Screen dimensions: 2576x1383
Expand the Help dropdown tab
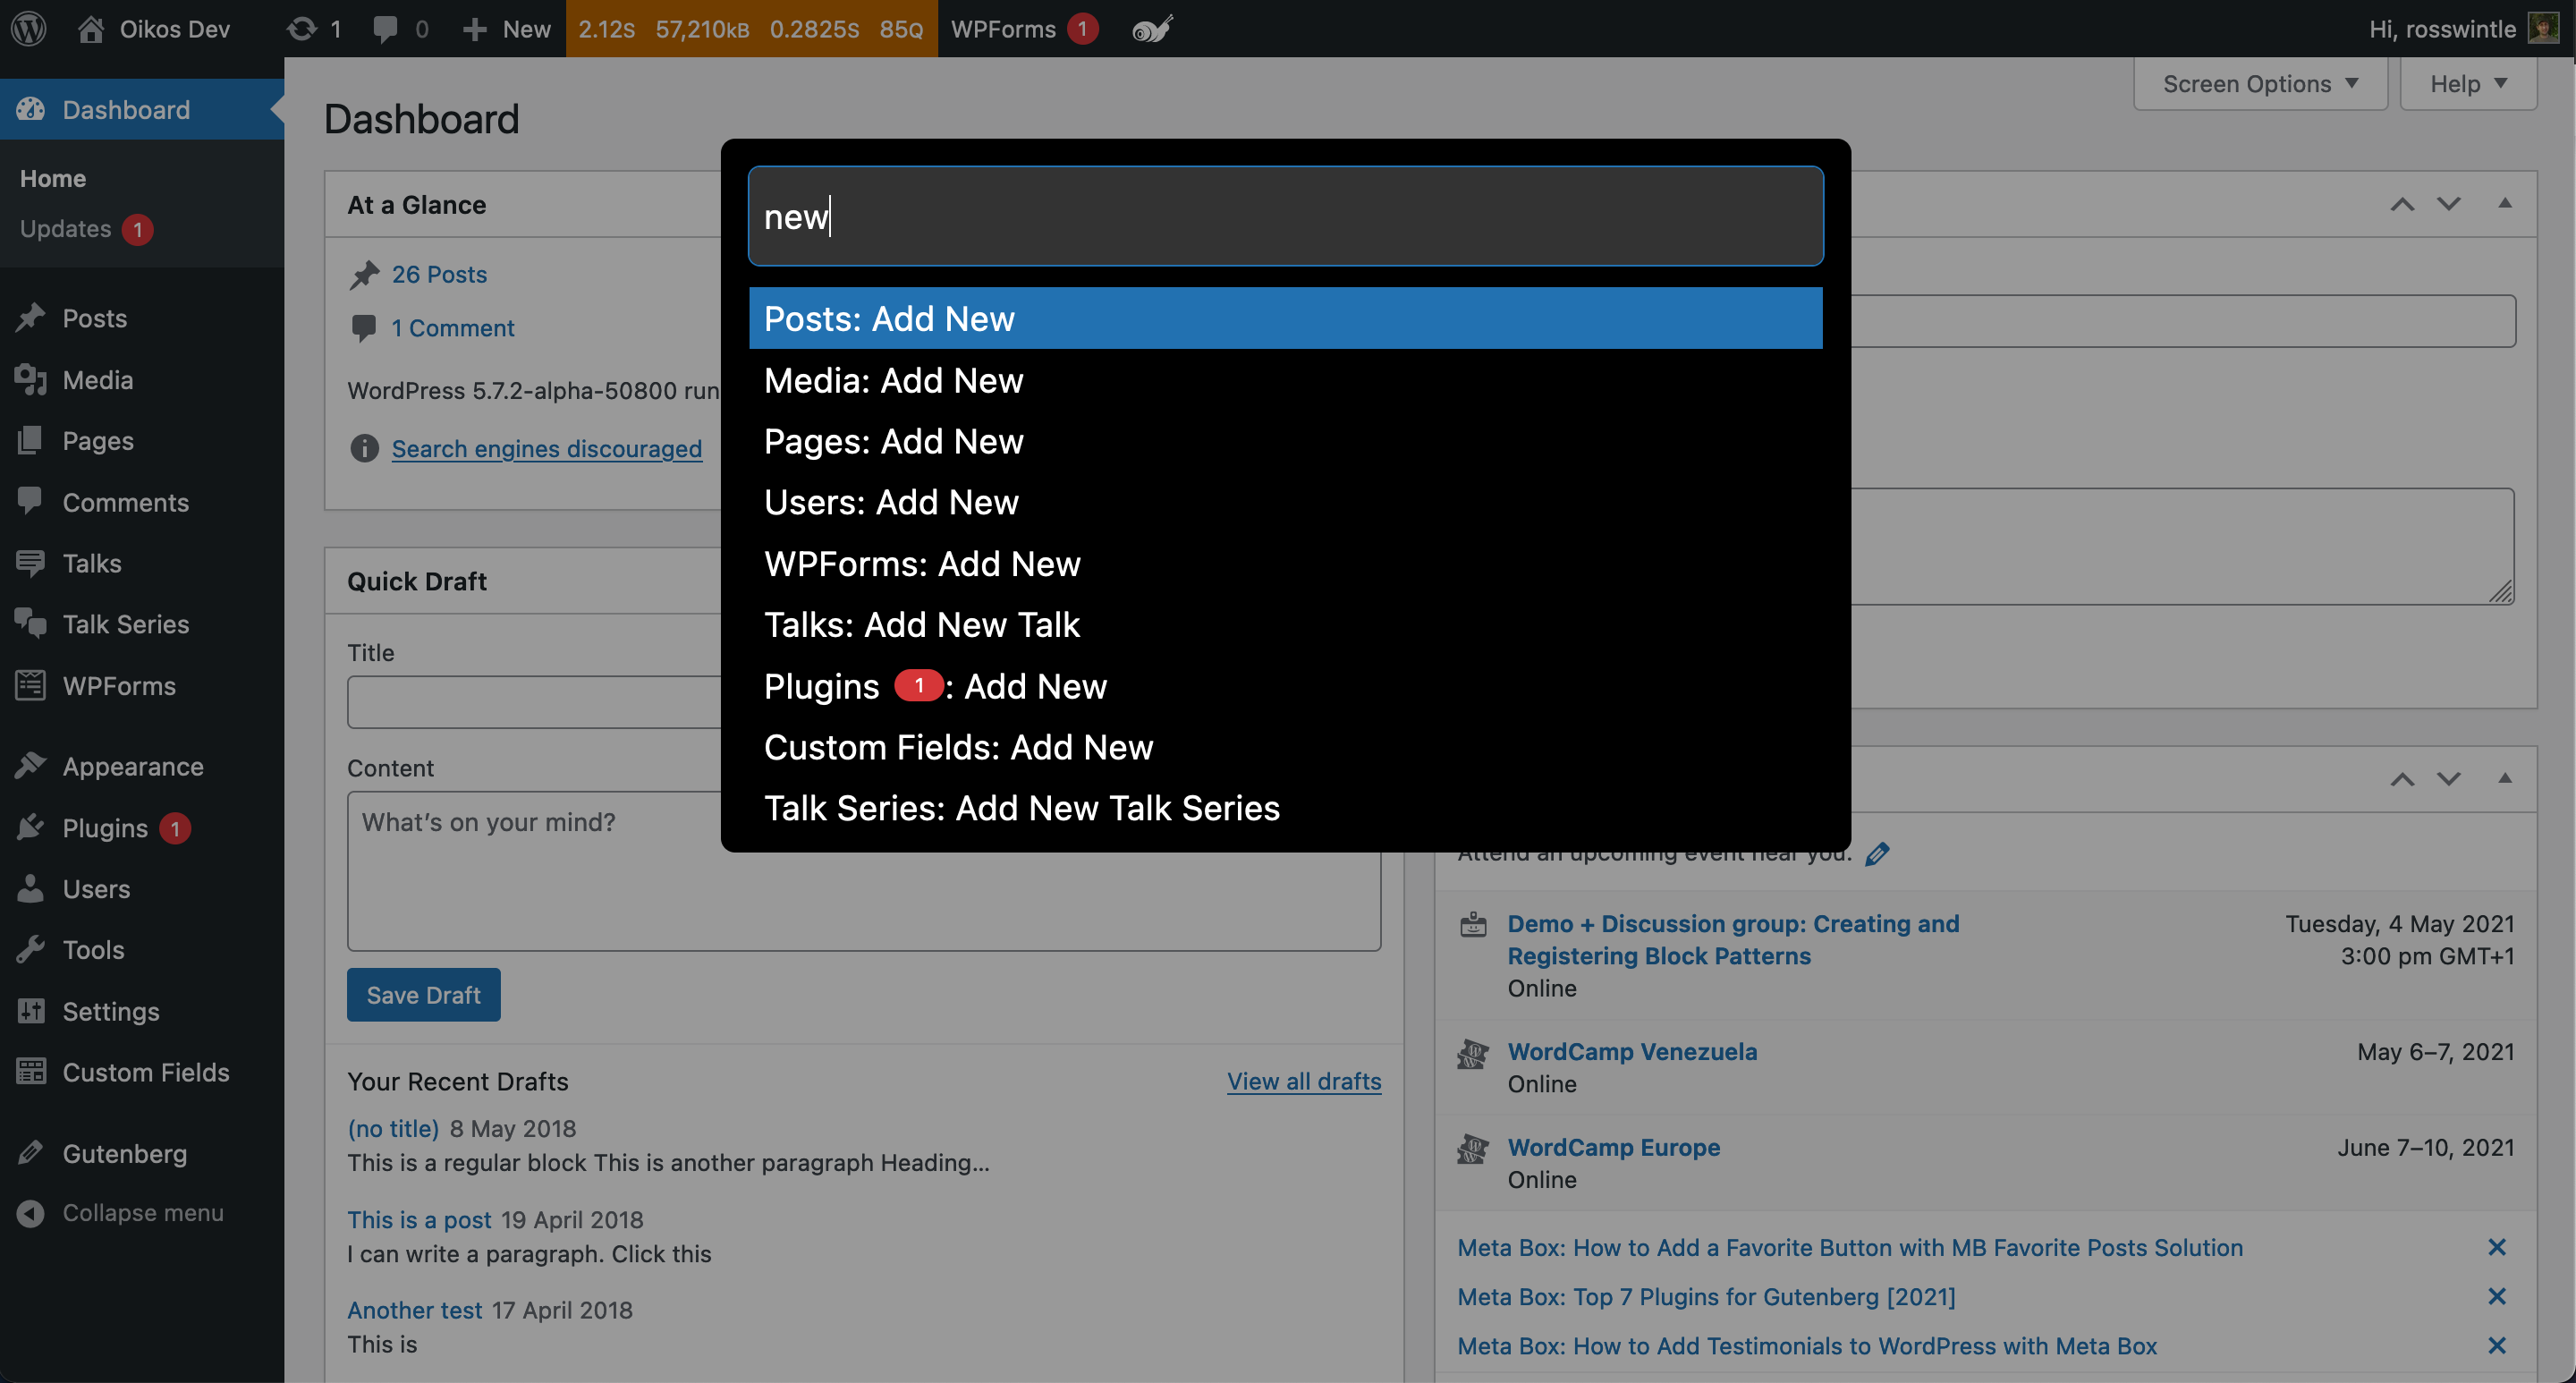[2468, 84]
